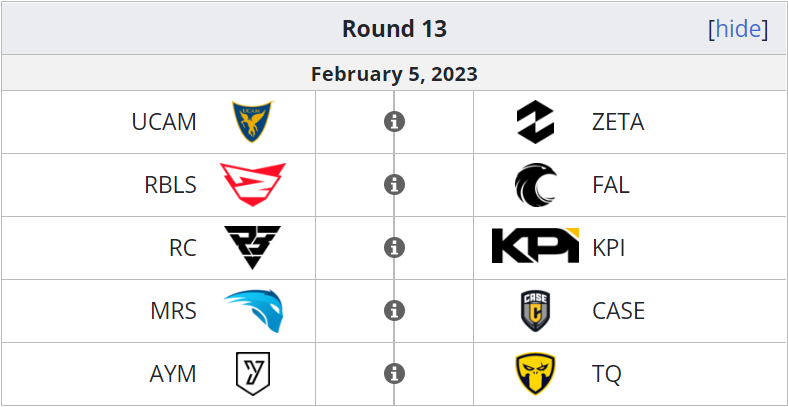The height and width of the screenshot is (407, 788).
Task: Click the Falcons black bird logo
Action: pyautogui.click(x=535, y=185)
